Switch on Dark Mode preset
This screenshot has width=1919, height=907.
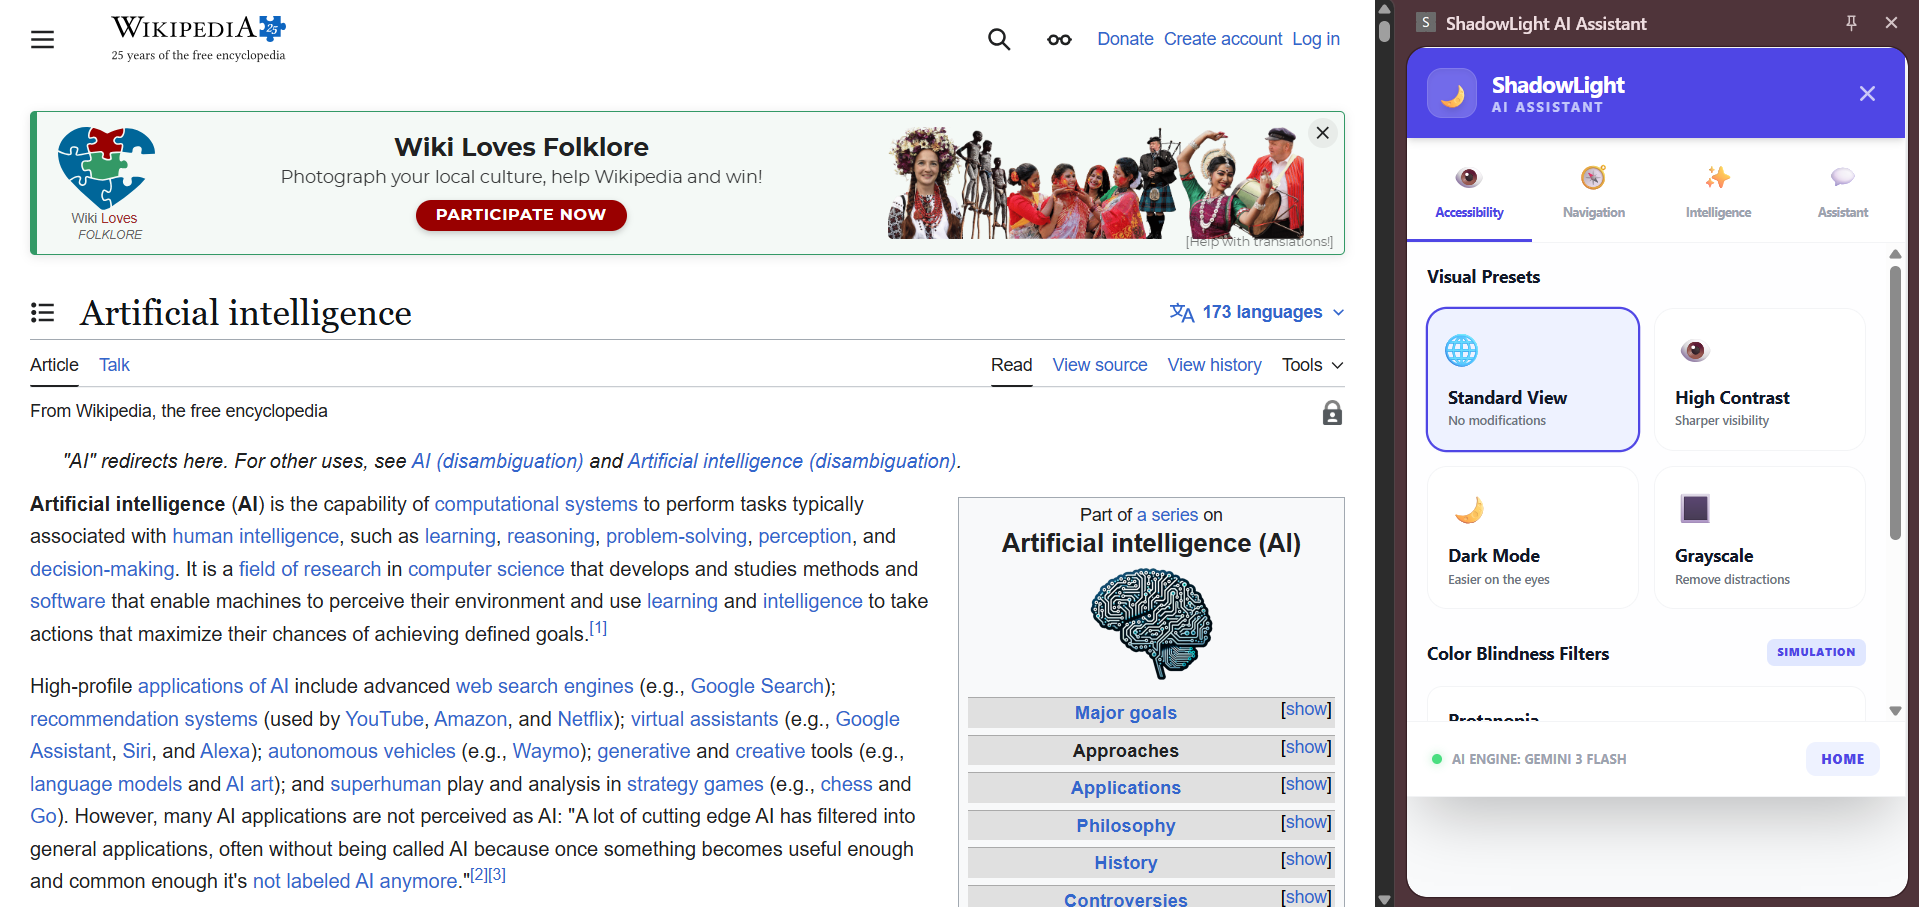[1533, 538]
